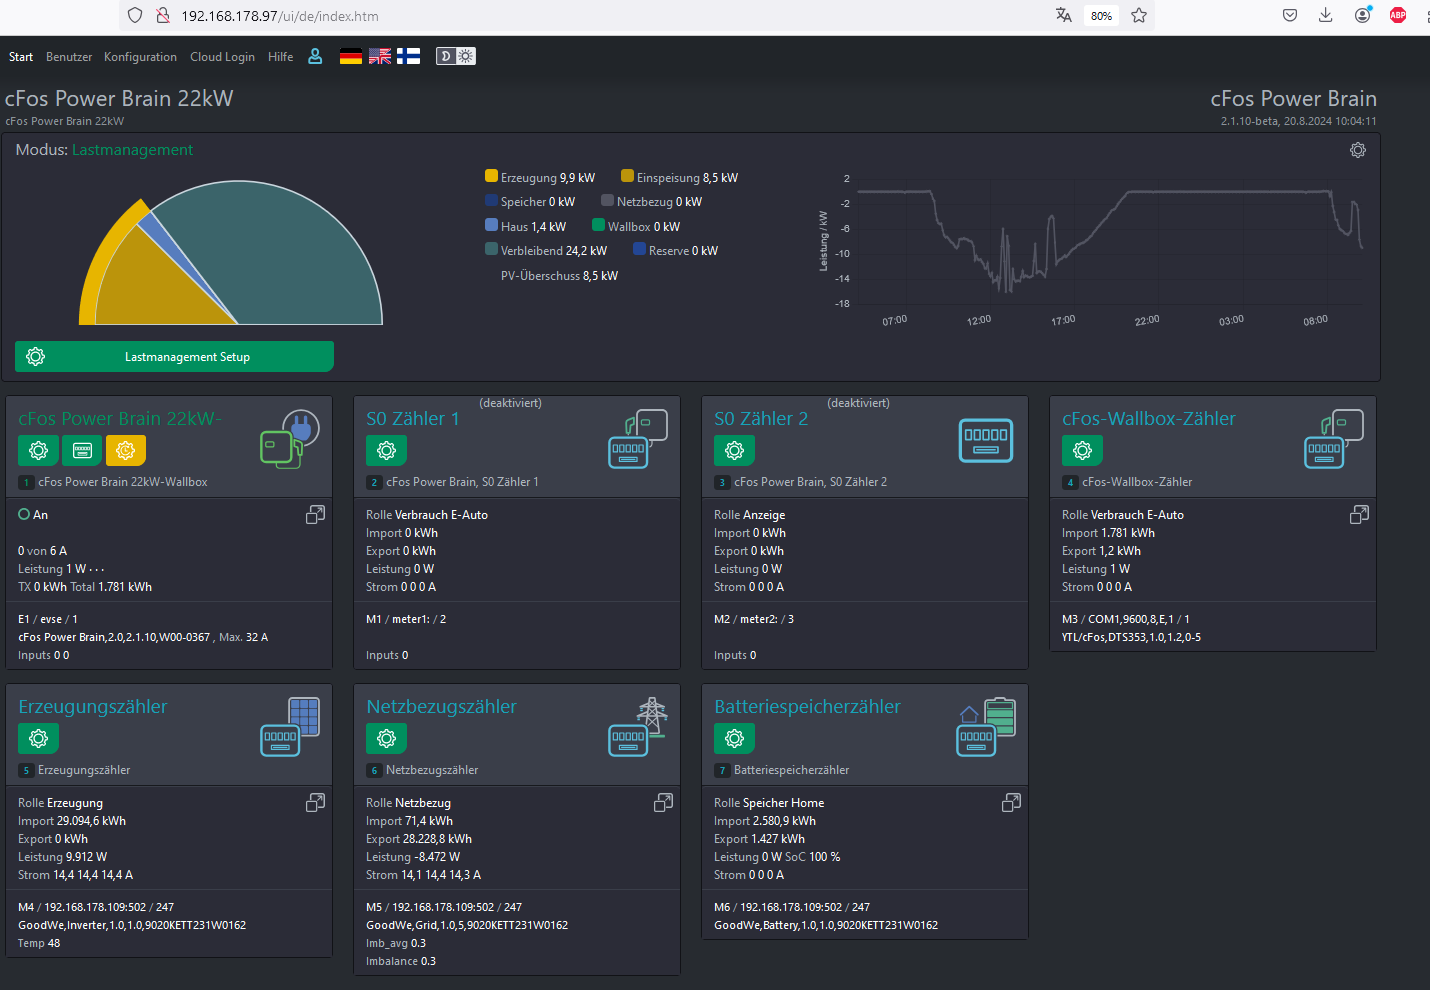1430x990 pixels.
Task: Open wallbox meter display button
Action: [x=82, y=450]
